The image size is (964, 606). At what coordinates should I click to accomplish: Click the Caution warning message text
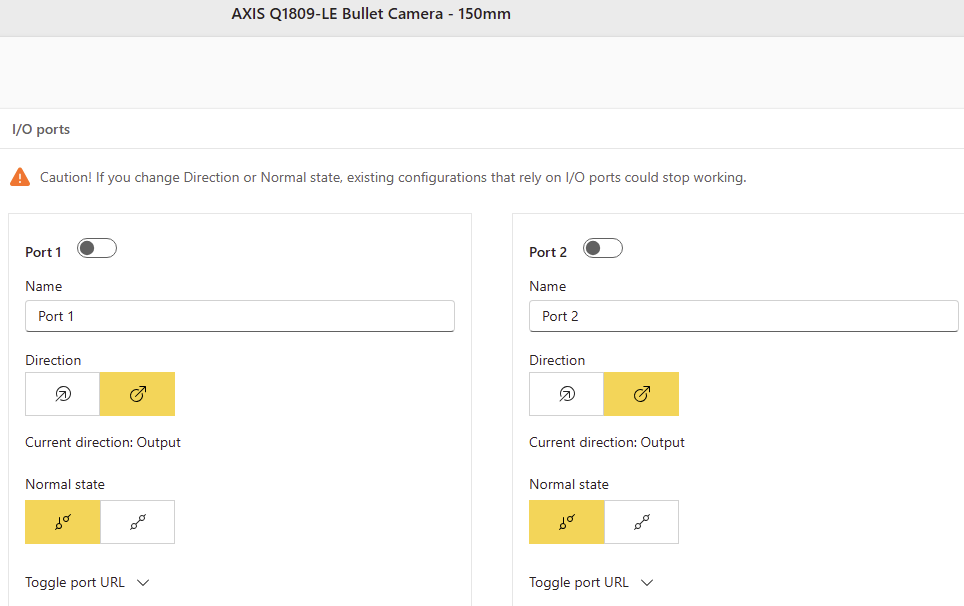point(393,178)
